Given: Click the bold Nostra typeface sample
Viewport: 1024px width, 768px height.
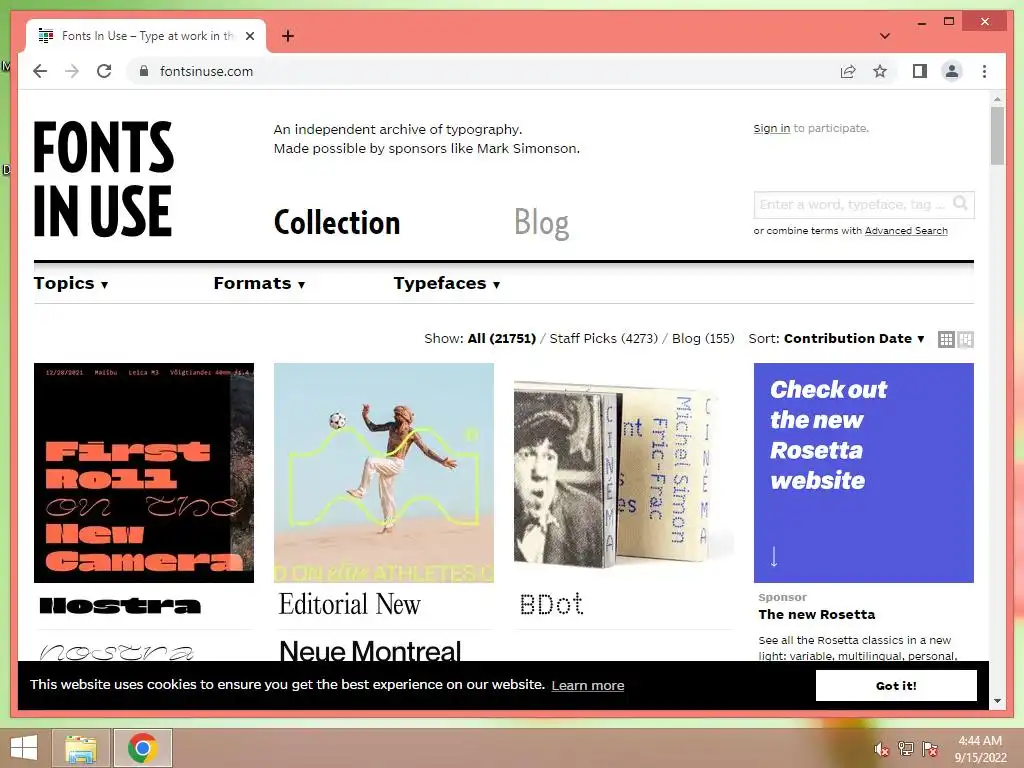Looking at the screenshot, I should tap(120, 606).
